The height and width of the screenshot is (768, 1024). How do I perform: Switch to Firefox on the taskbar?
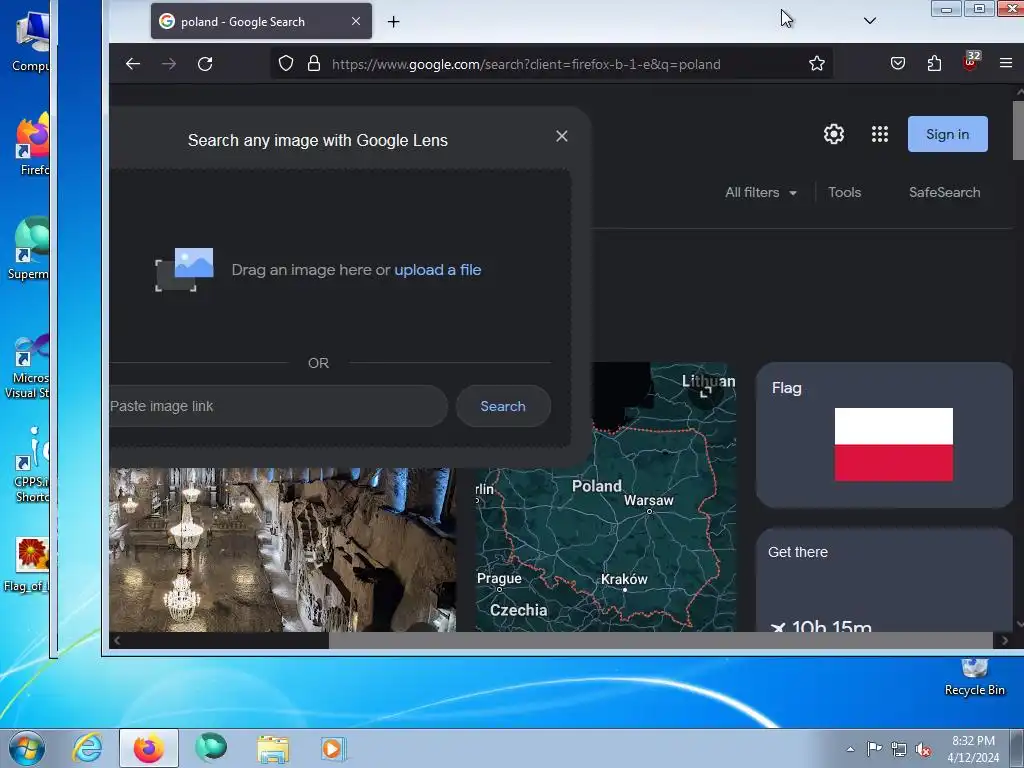click(x=148, y=748)
